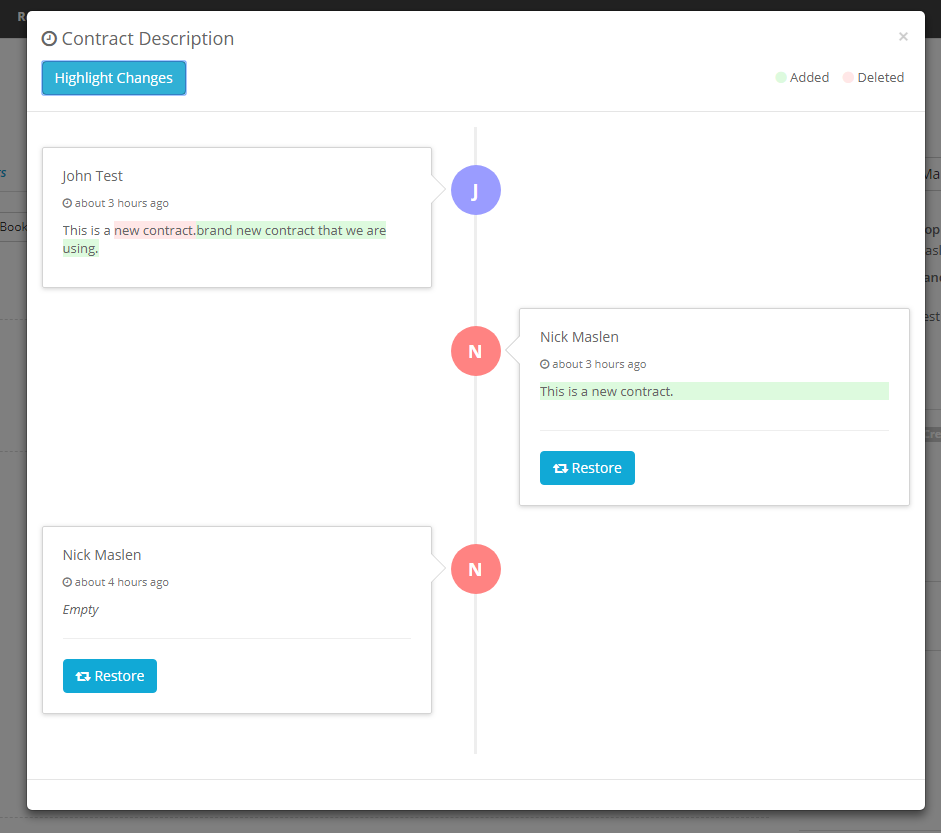
Task: Toggle the Highlight Changes mode
Action: 113,77
